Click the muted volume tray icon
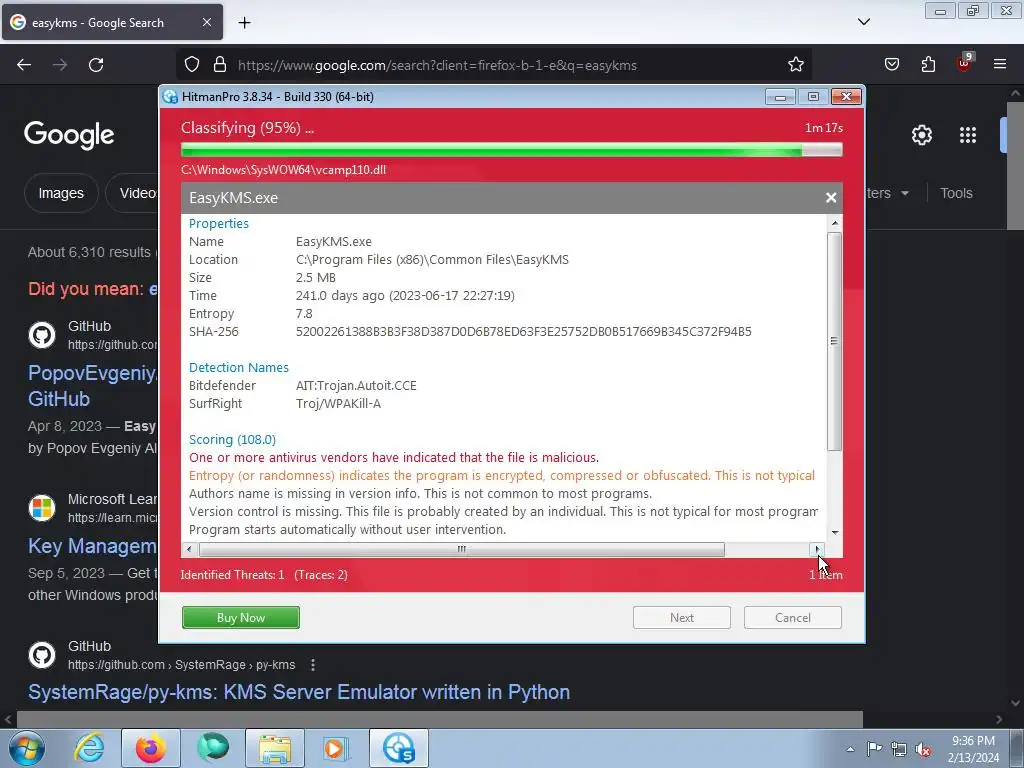This screenshot has width=1024, height=768. tap(923, 749)
